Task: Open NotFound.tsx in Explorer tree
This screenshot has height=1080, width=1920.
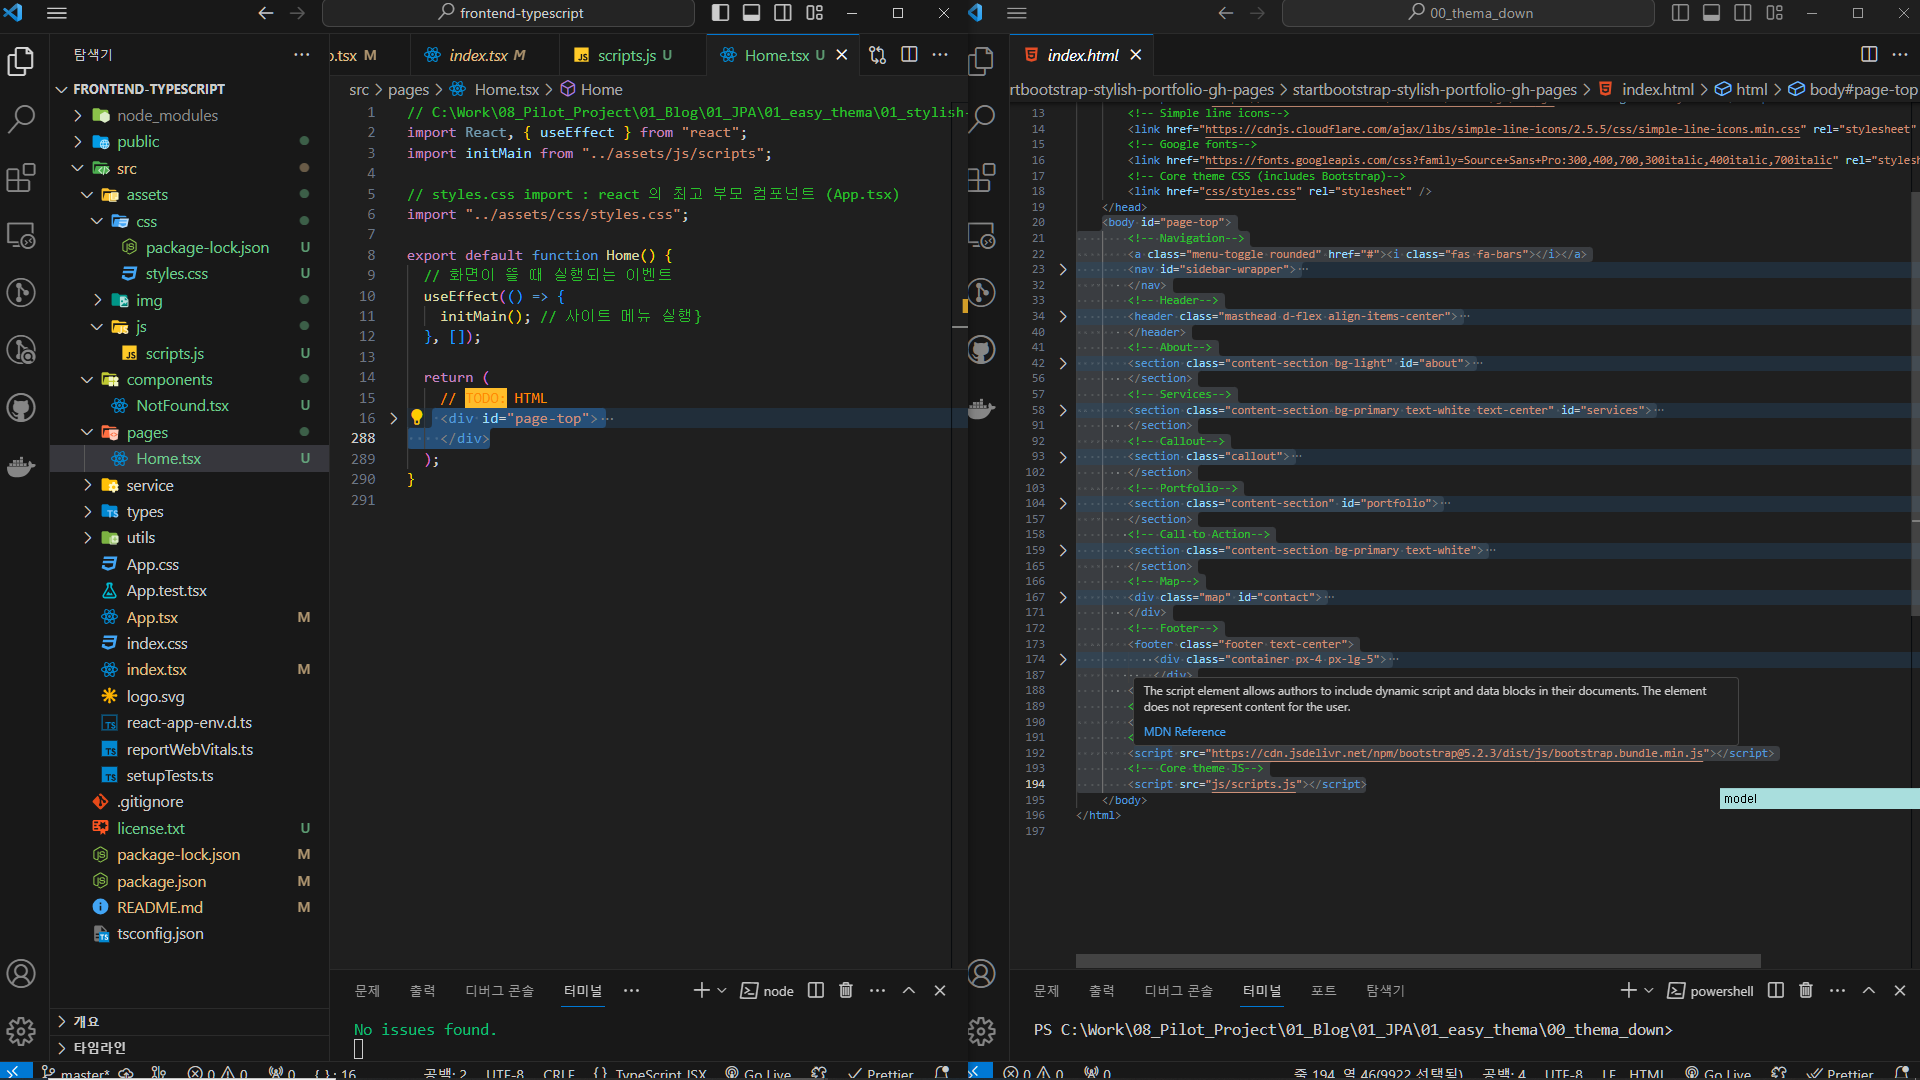Action: (183, 405)
